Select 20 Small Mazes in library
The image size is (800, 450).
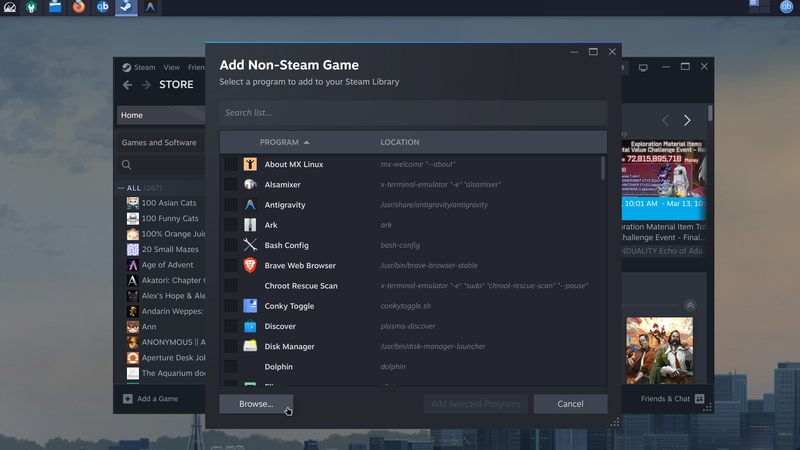click(x=170, y=249)
